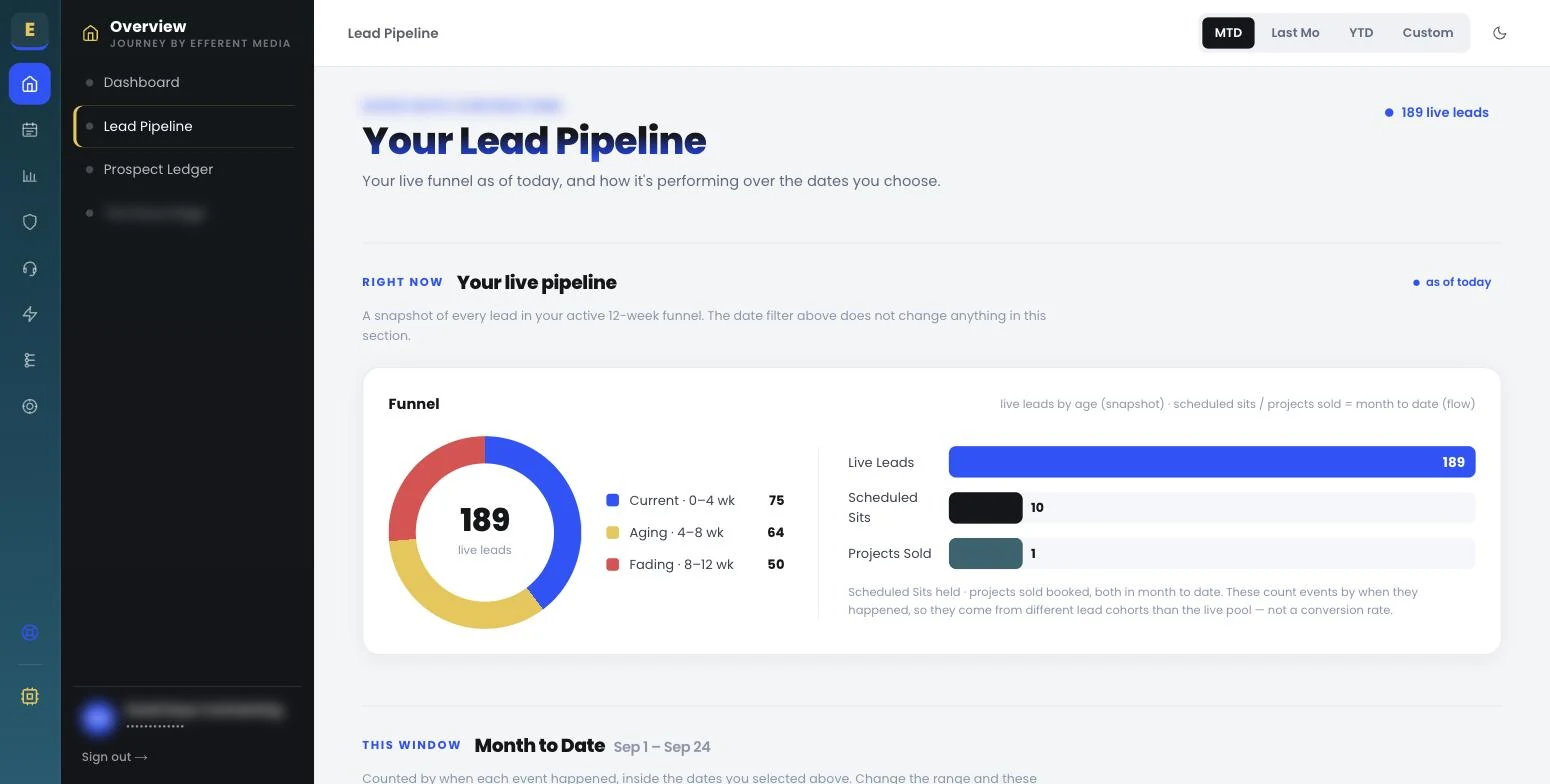Click the Aging count value 64
The width and height of the screenshot is (1550, 784).
[x=776, y=532]
